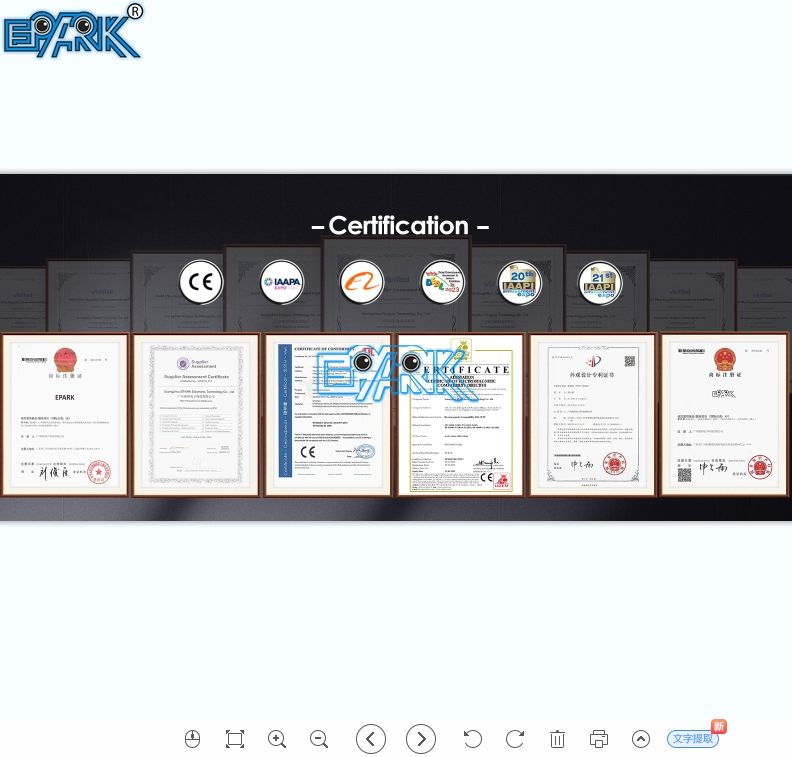This screenshot has height=757, width=792.
Task: Go to the previous image
Action: click(x=371, y=739)
